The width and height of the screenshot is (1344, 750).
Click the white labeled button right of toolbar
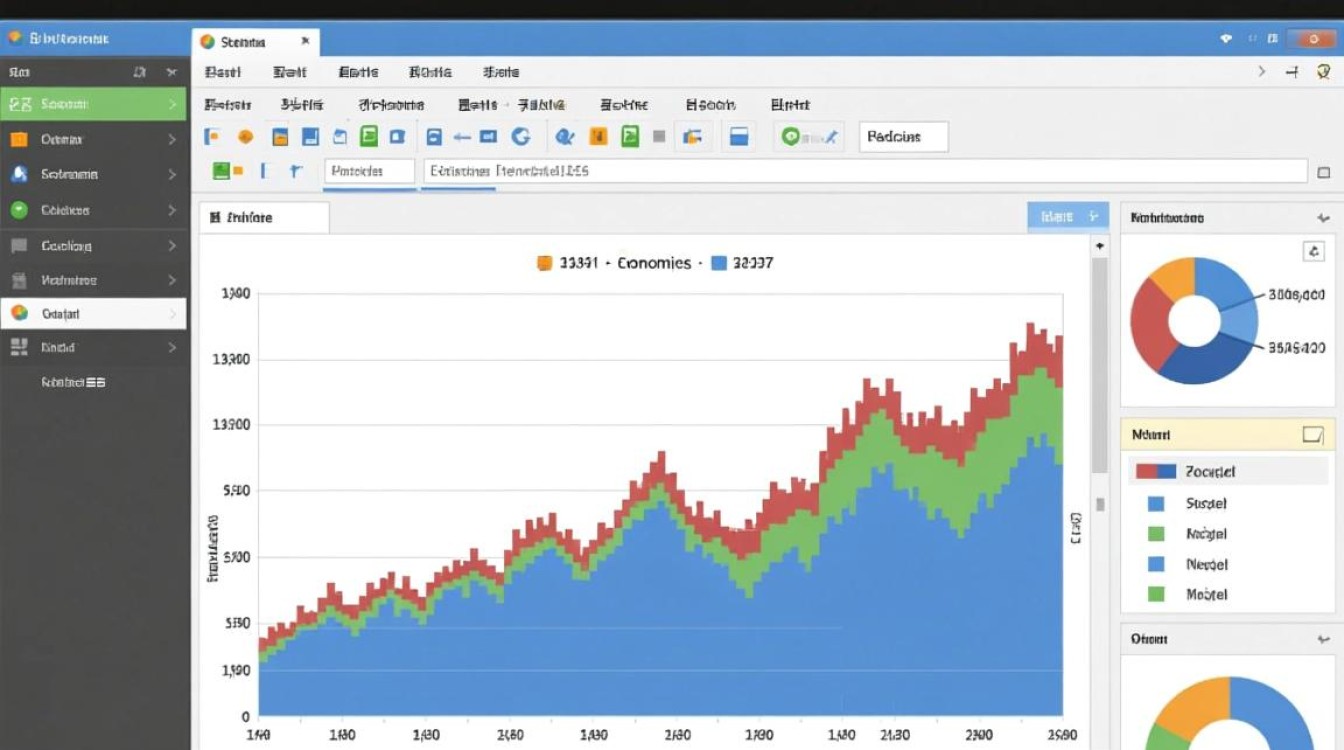pyautogui.click(x=903, y=137)
